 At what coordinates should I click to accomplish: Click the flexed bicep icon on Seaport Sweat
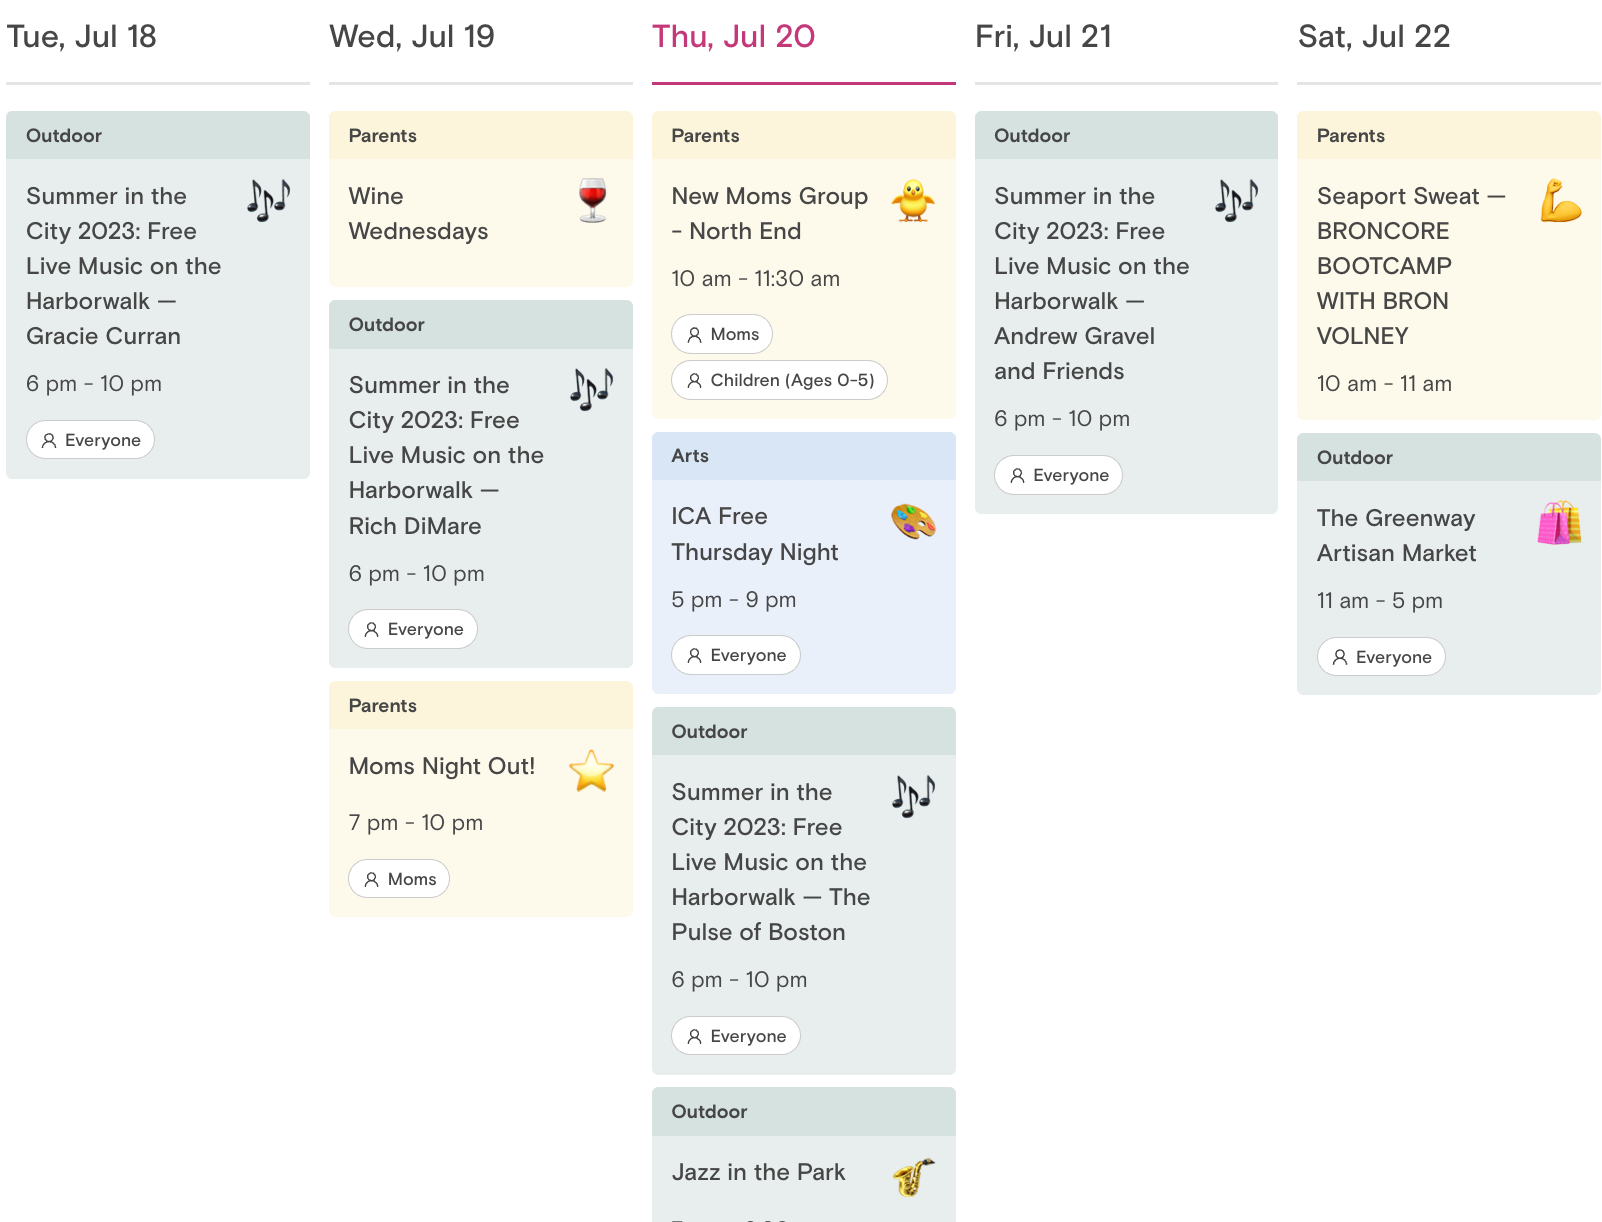point(1560,201)
